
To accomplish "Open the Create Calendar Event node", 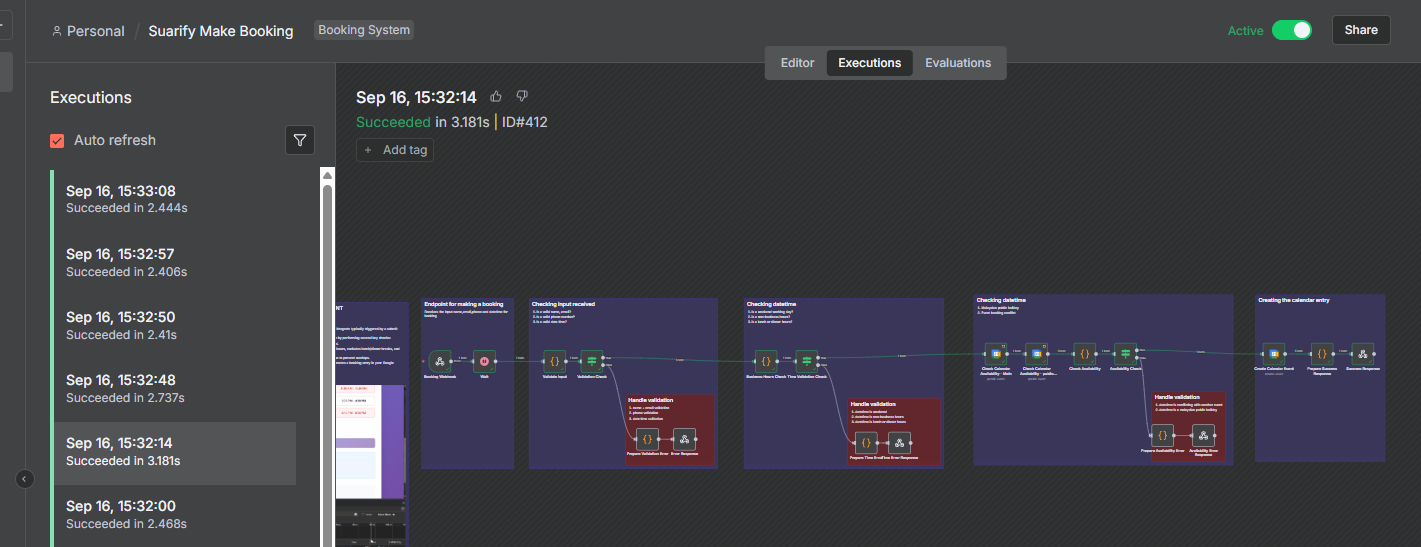I will point(1273,353).
